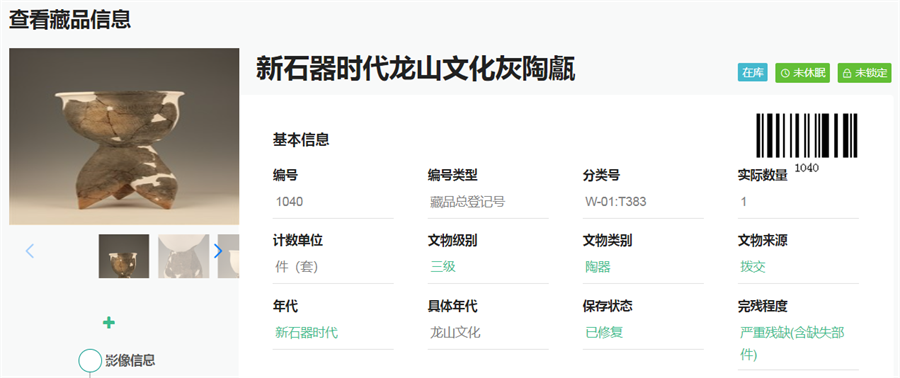
Task: Click the 编号 field label
Action: pos(285,176)
